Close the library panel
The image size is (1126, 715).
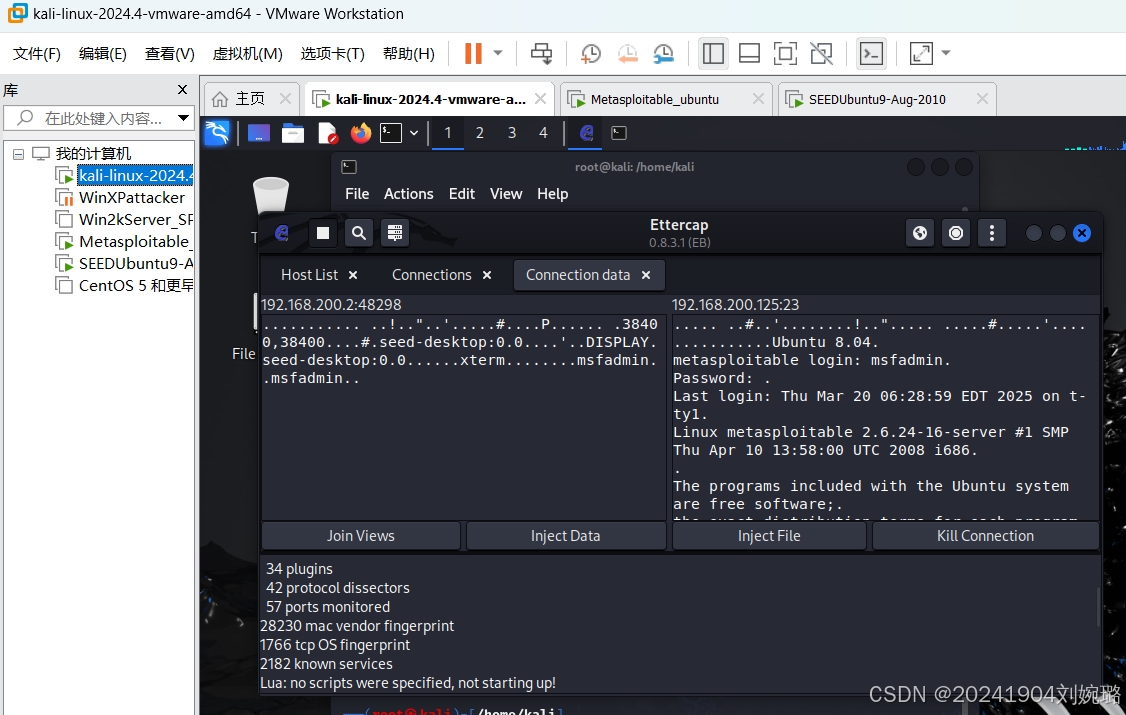coord(182,90)
